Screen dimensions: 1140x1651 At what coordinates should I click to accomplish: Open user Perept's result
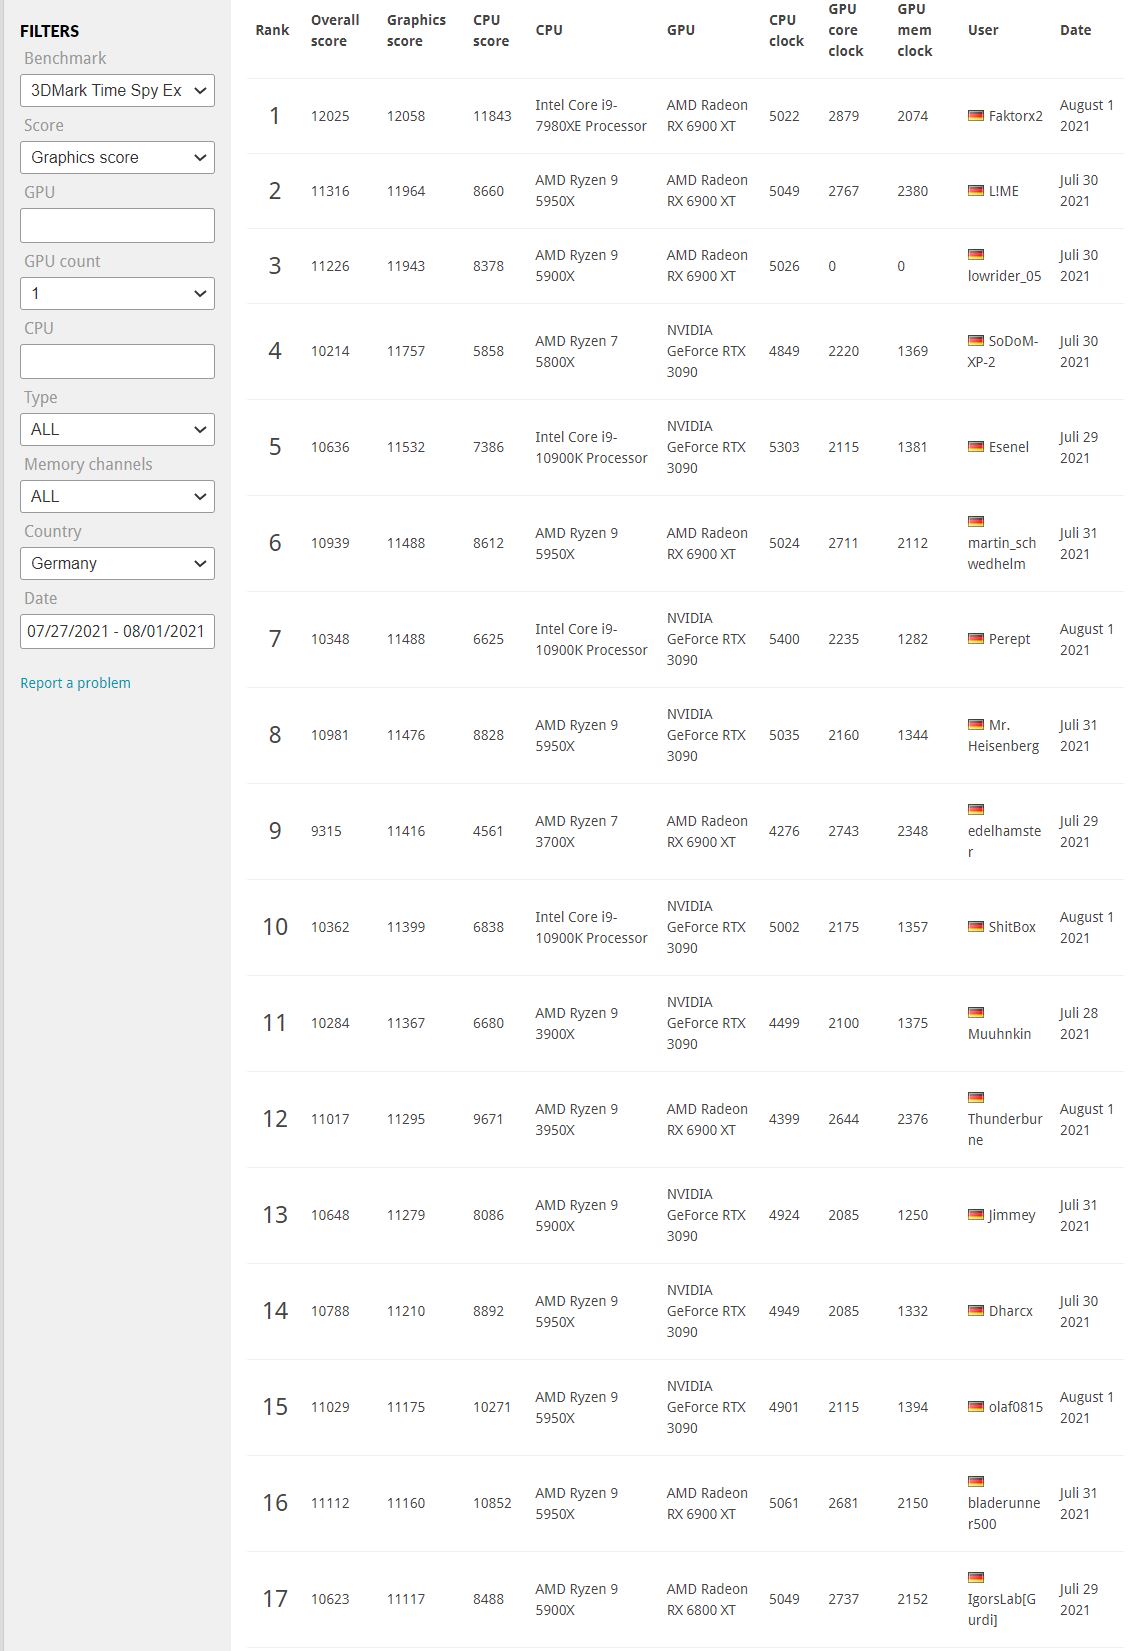1009,639
